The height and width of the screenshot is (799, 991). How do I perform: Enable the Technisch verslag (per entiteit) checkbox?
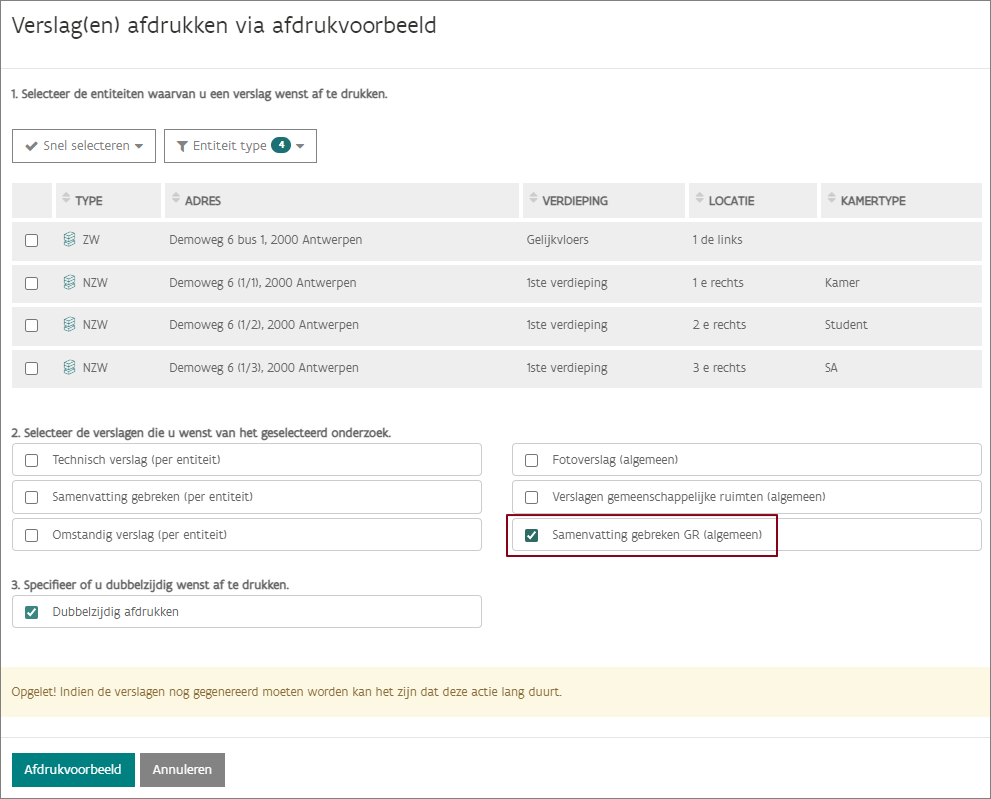(32, 460)
